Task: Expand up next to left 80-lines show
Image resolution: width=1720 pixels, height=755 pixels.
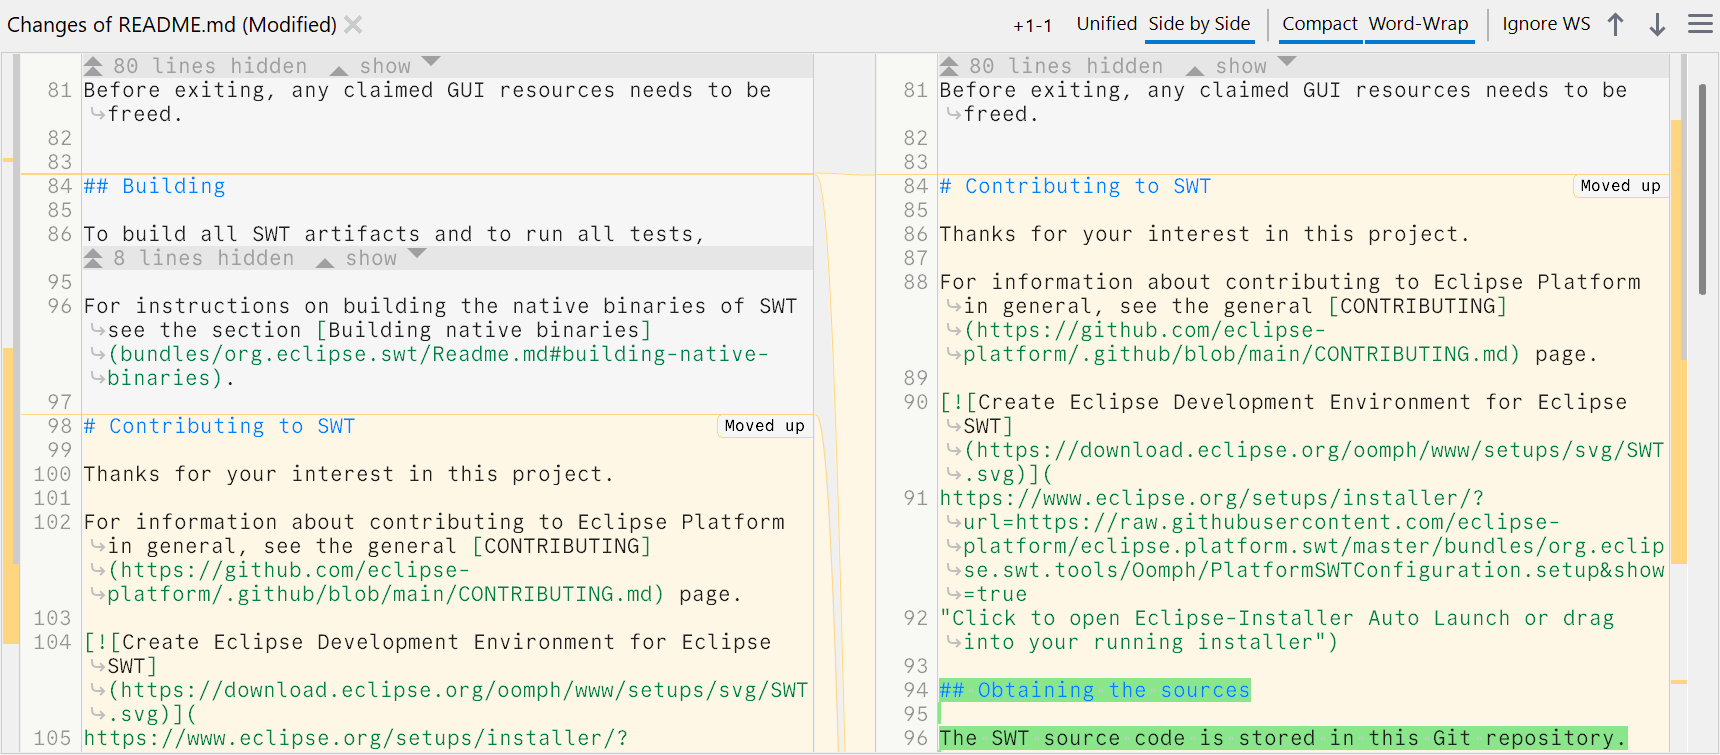Action: click(339, 69)
